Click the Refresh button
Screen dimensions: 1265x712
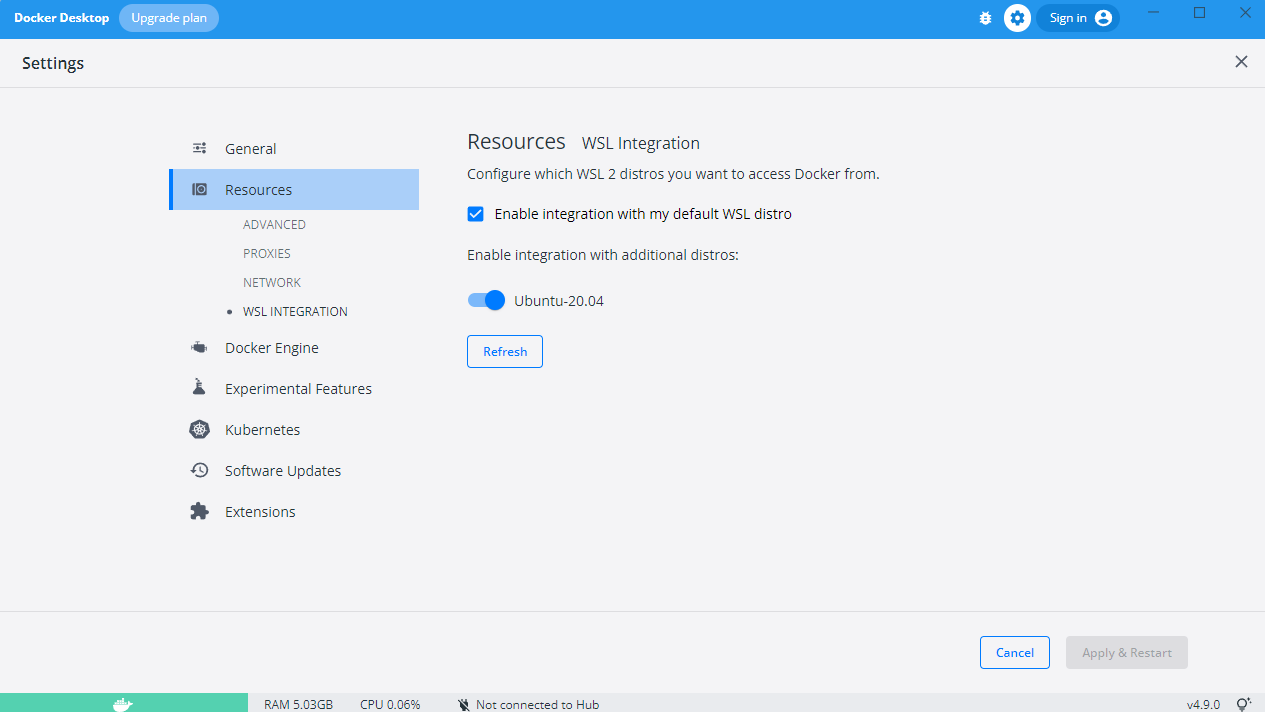504,351
